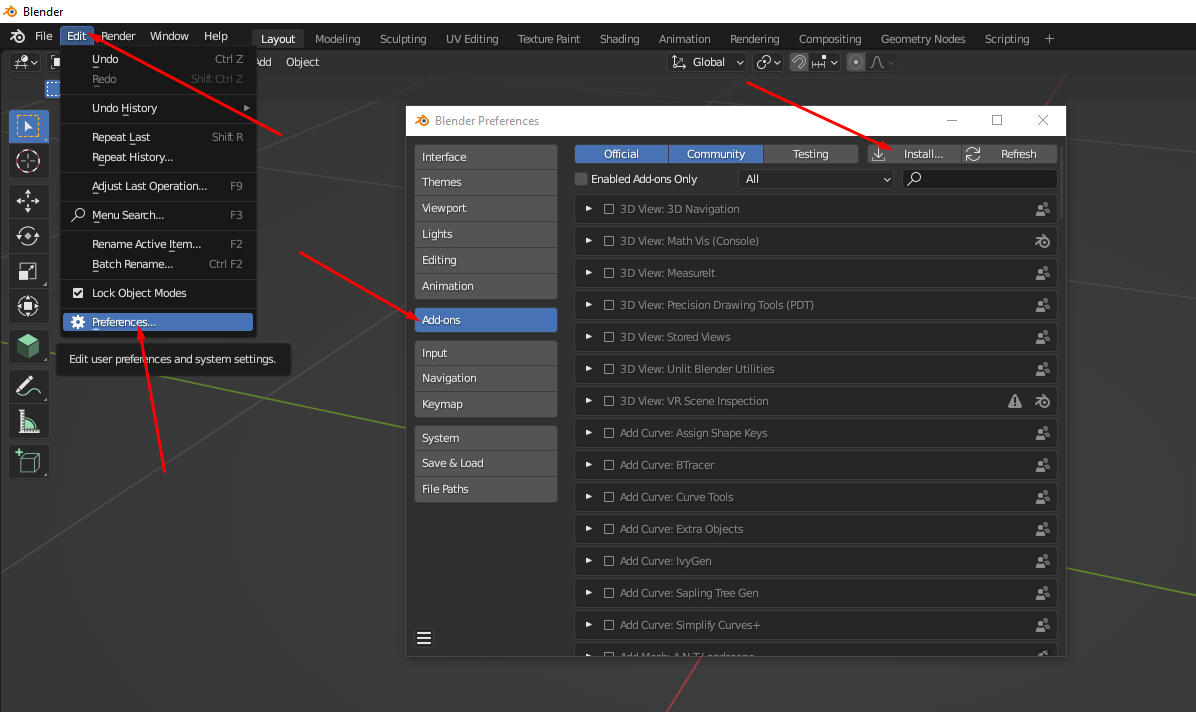Click the Measure tool icon
Viewport: 1196px width, 712px height.
coord(28,422)
